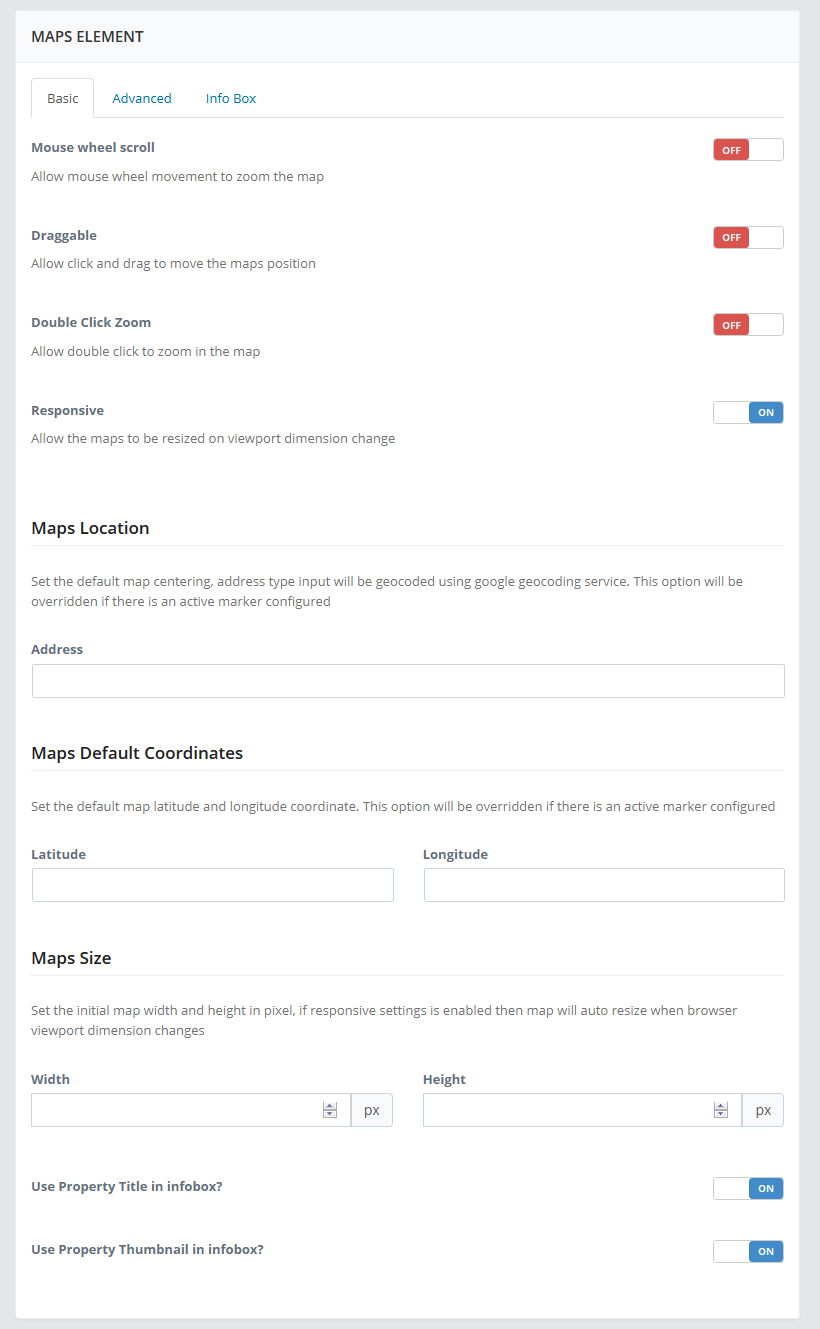Click the px unit label beside Height

763,1110
